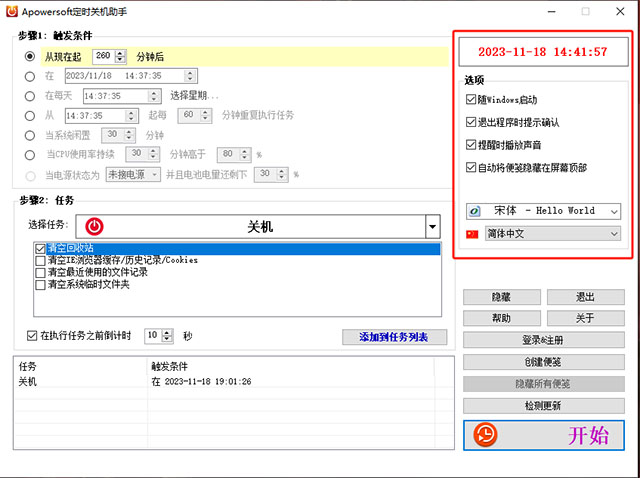The width and height of the screenshot is (640, 478).
Task: Click 创建便签 button
Action: click(544, 362)
